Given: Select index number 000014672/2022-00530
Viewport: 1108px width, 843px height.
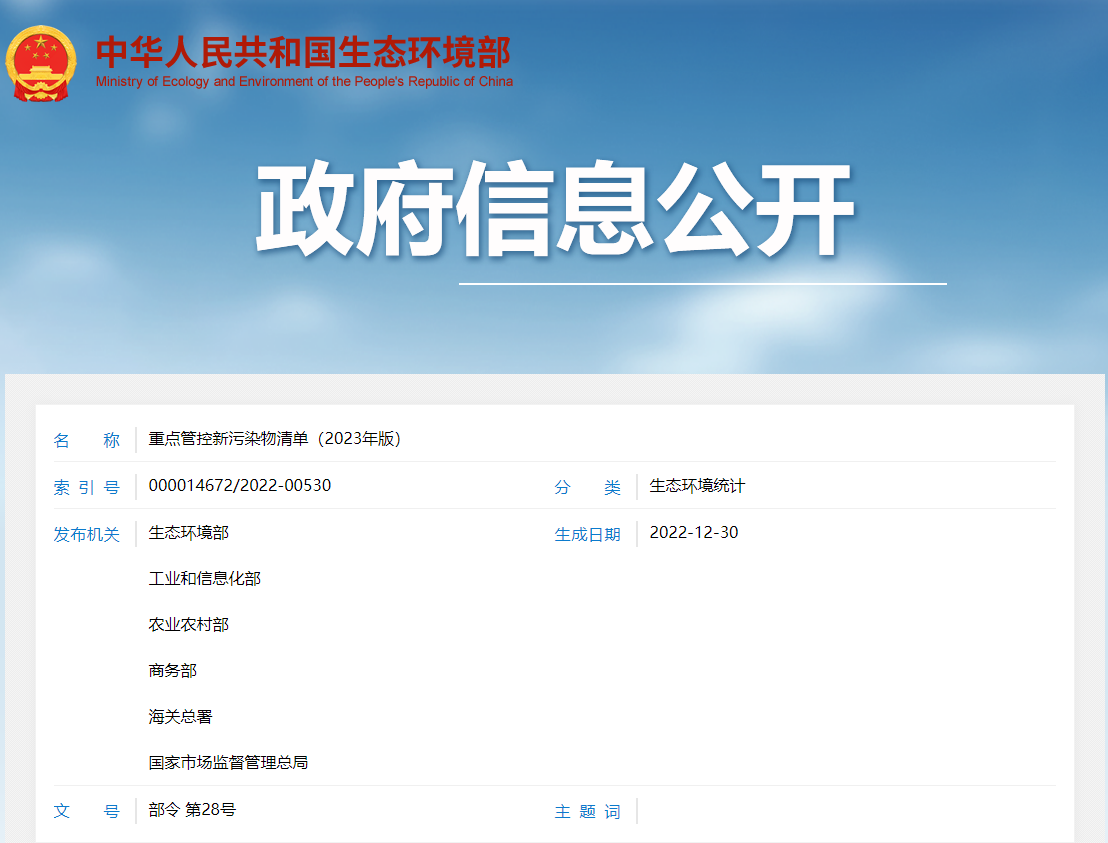Looking at the screenshot, I should (x=240, y=485).
